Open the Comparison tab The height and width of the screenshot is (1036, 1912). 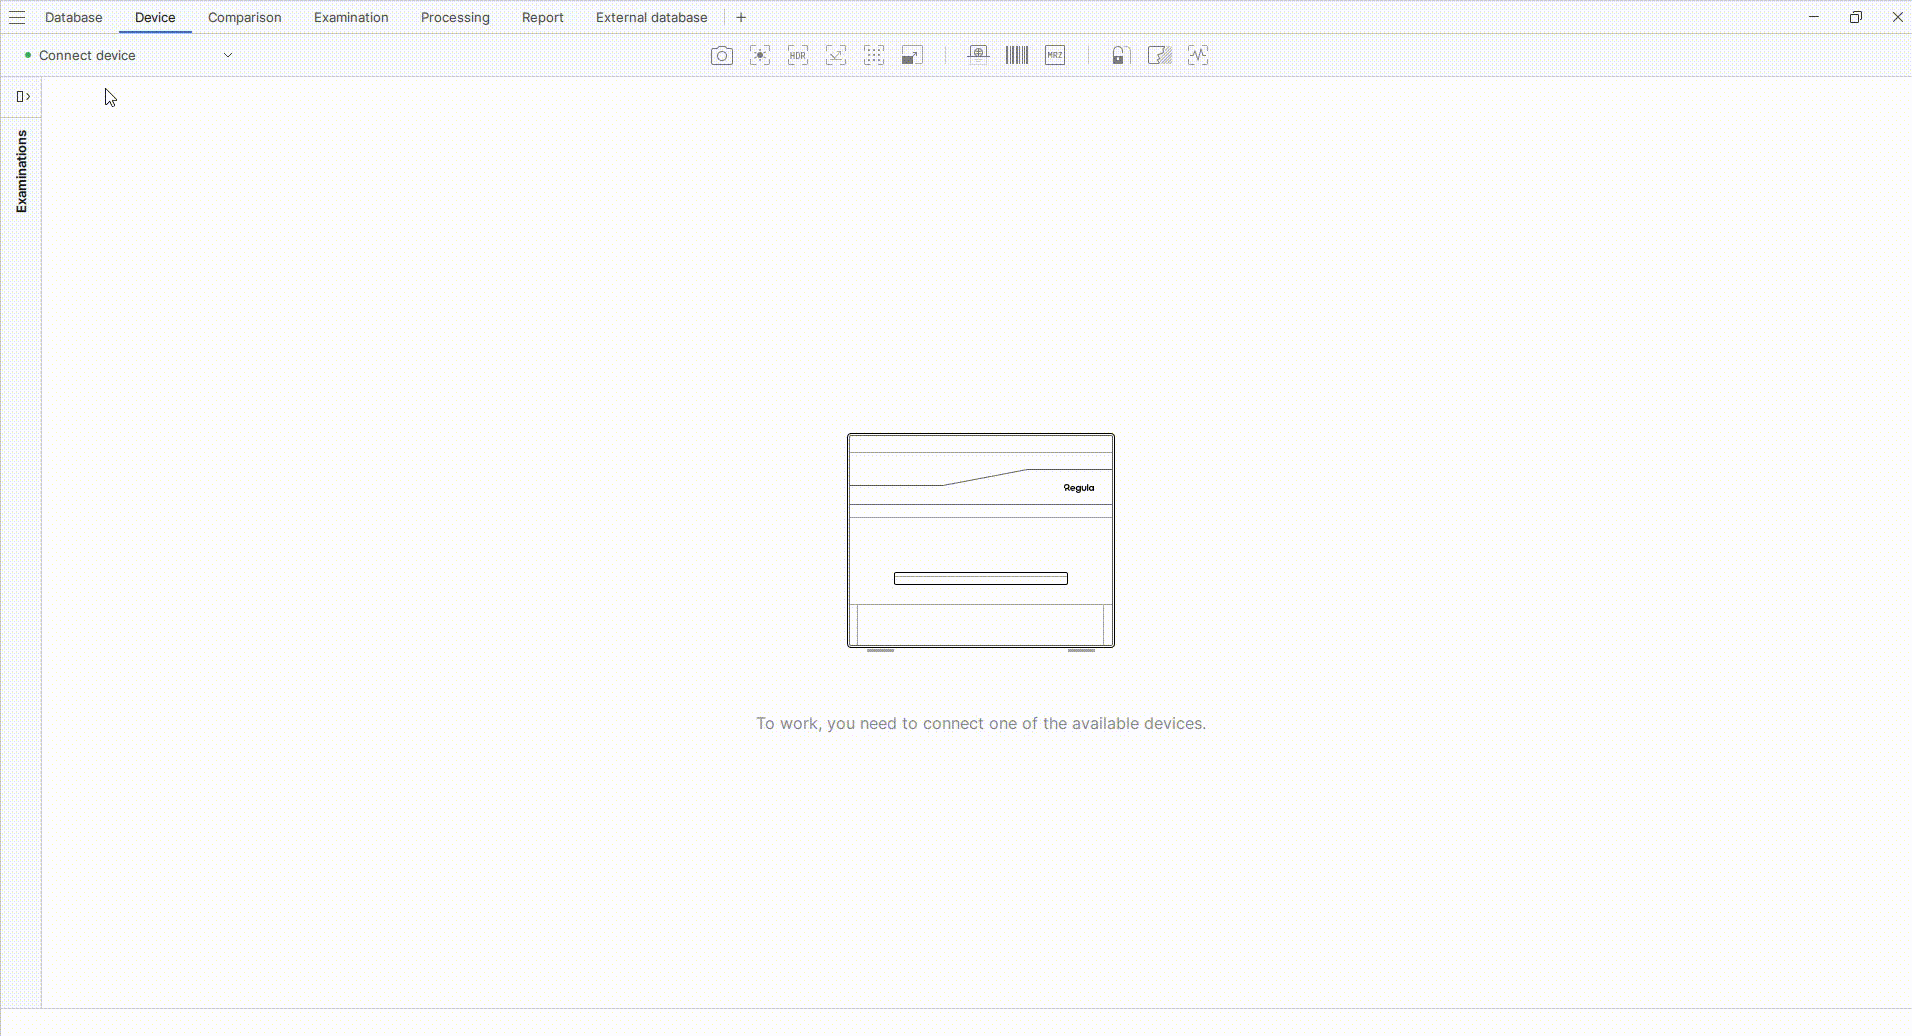tap(245, 18)
